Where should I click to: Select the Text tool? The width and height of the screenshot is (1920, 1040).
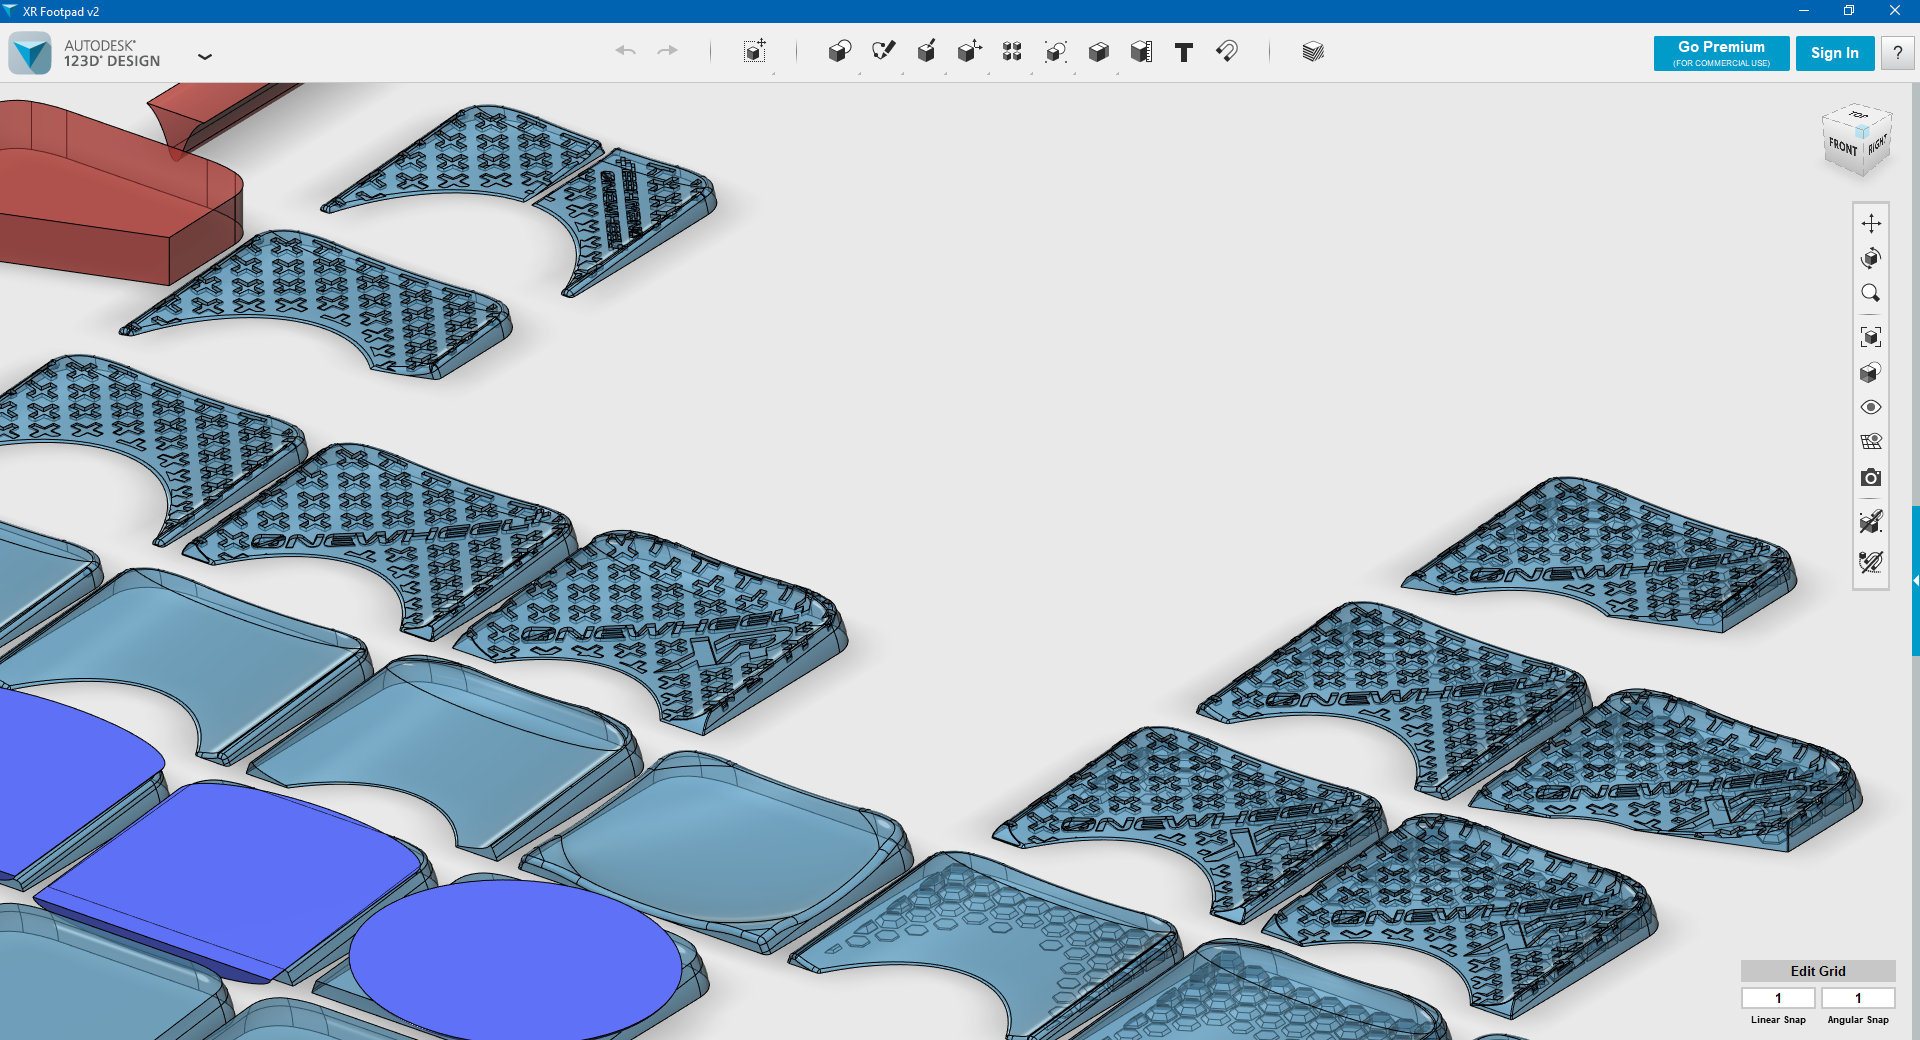tap(1184, 53)
